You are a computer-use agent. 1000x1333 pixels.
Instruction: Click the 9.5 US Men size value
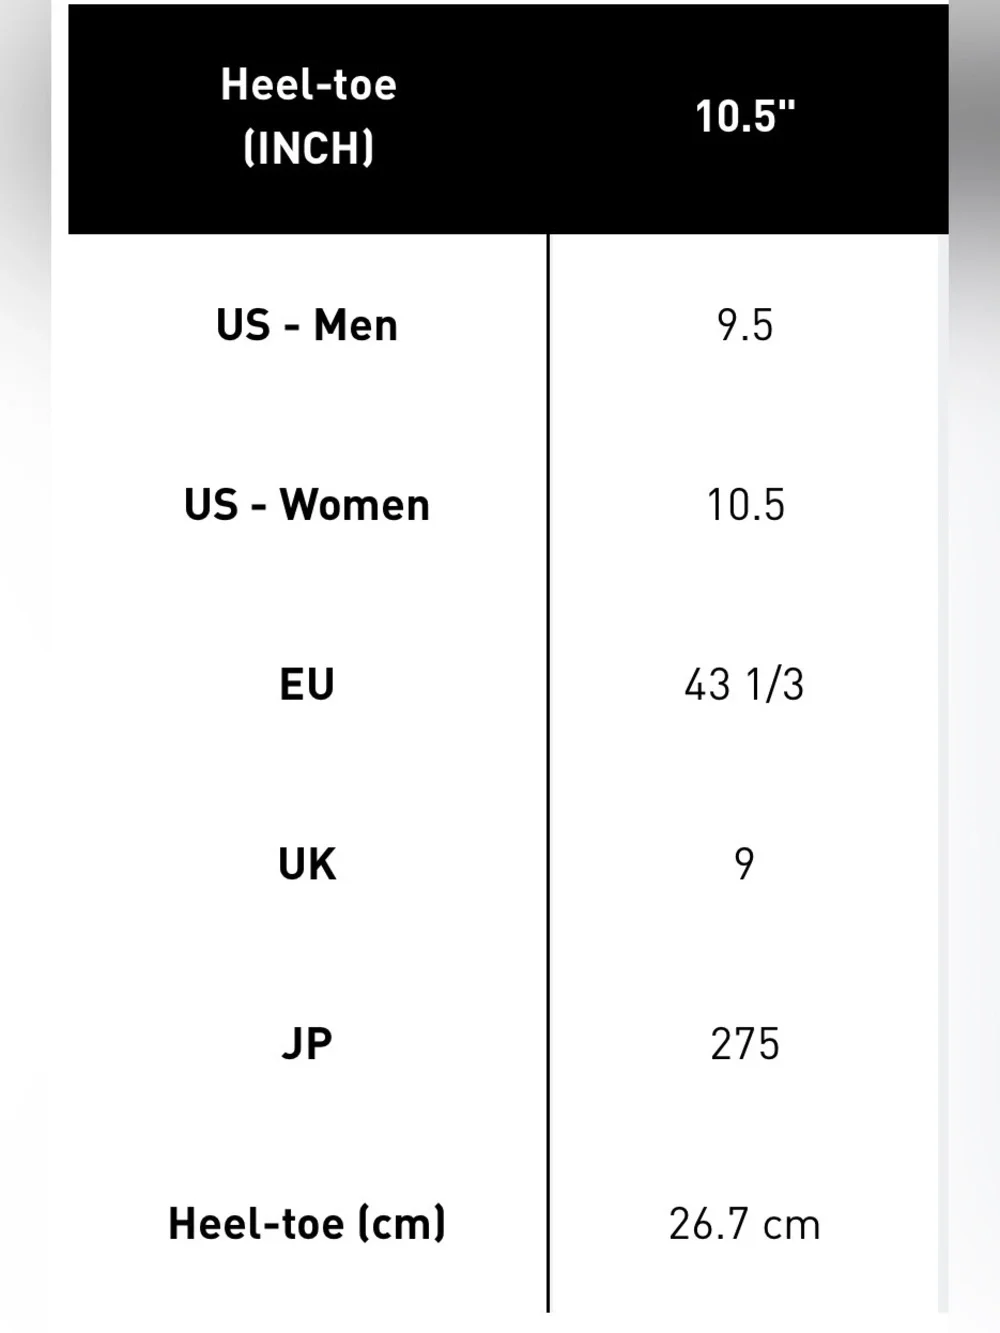click(745, 326)
